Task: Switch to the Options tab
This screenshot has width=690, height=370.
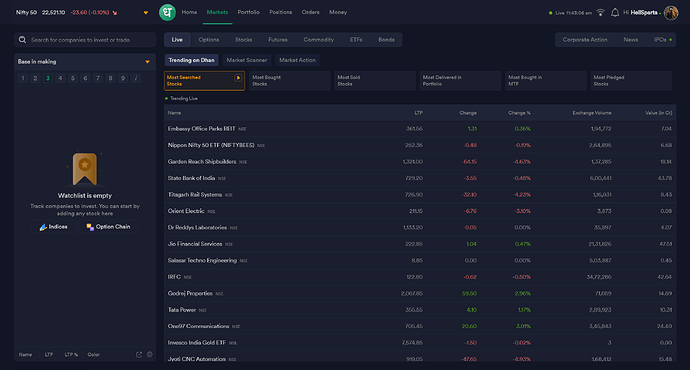Action: (x=209, y=40)
